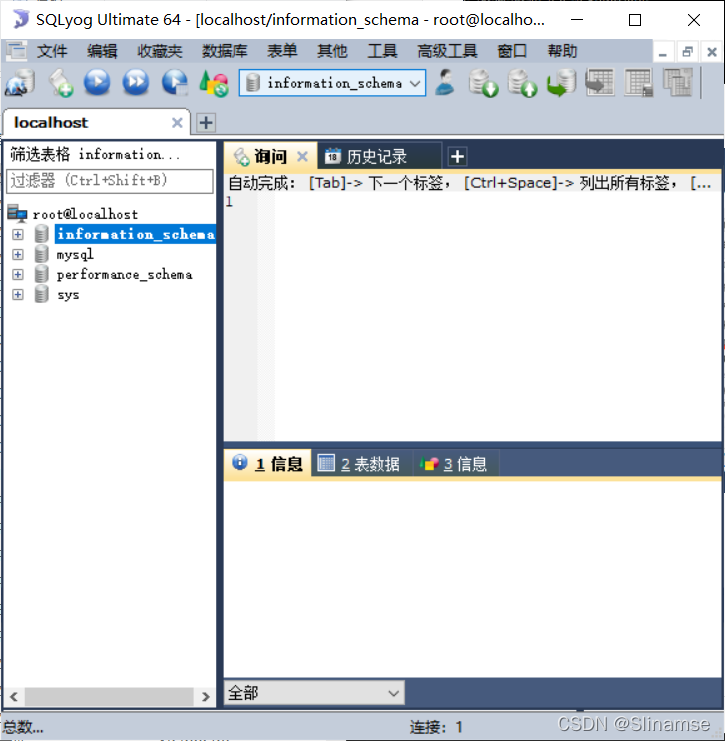The height and width of the screenshot is (741, 725).
Task: Open the information_schema database dropdown
Action: [332, 83]
